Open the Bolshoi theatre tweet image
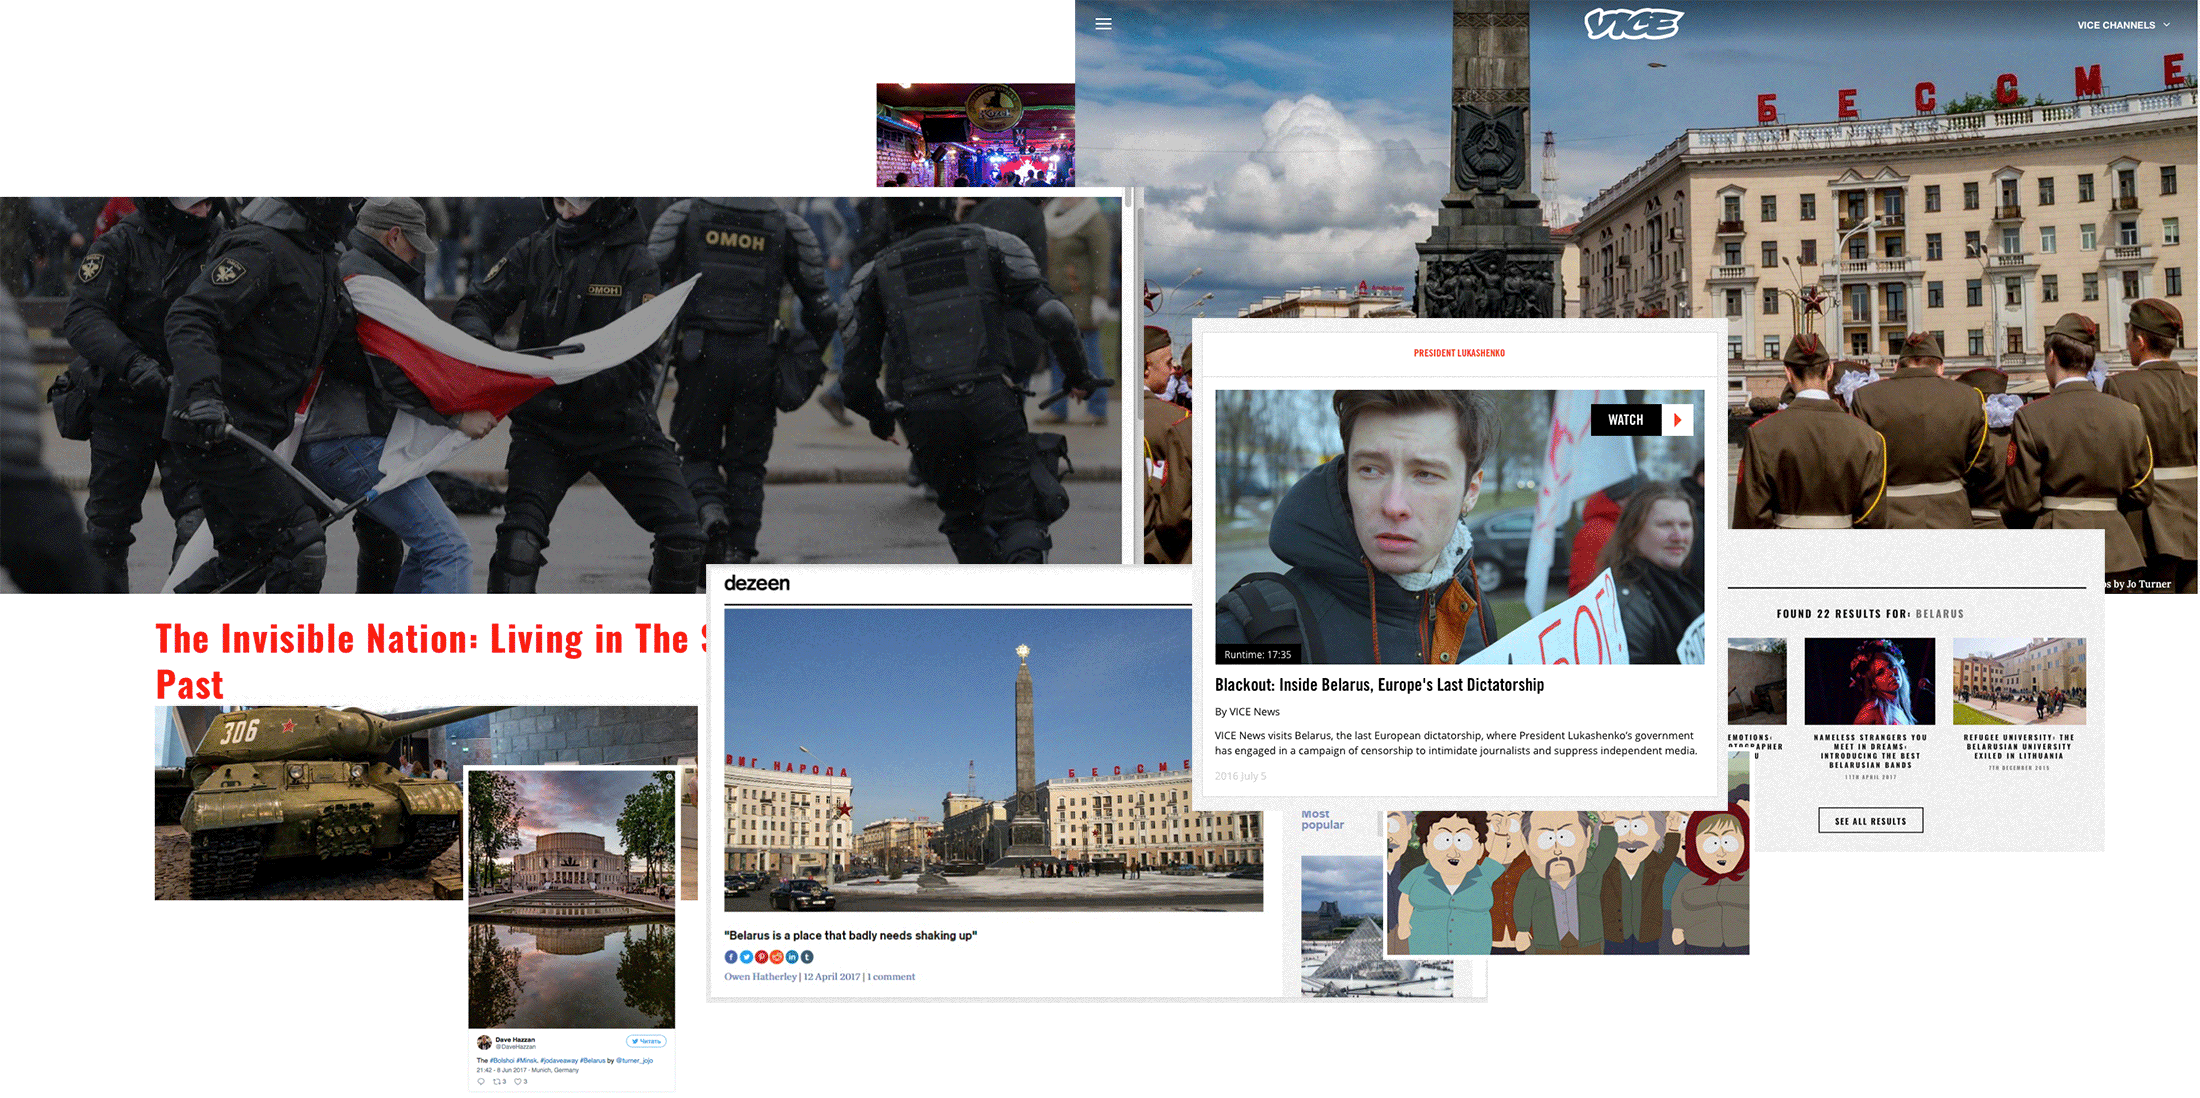The image size is (2200, 1098). click(572, 898)
